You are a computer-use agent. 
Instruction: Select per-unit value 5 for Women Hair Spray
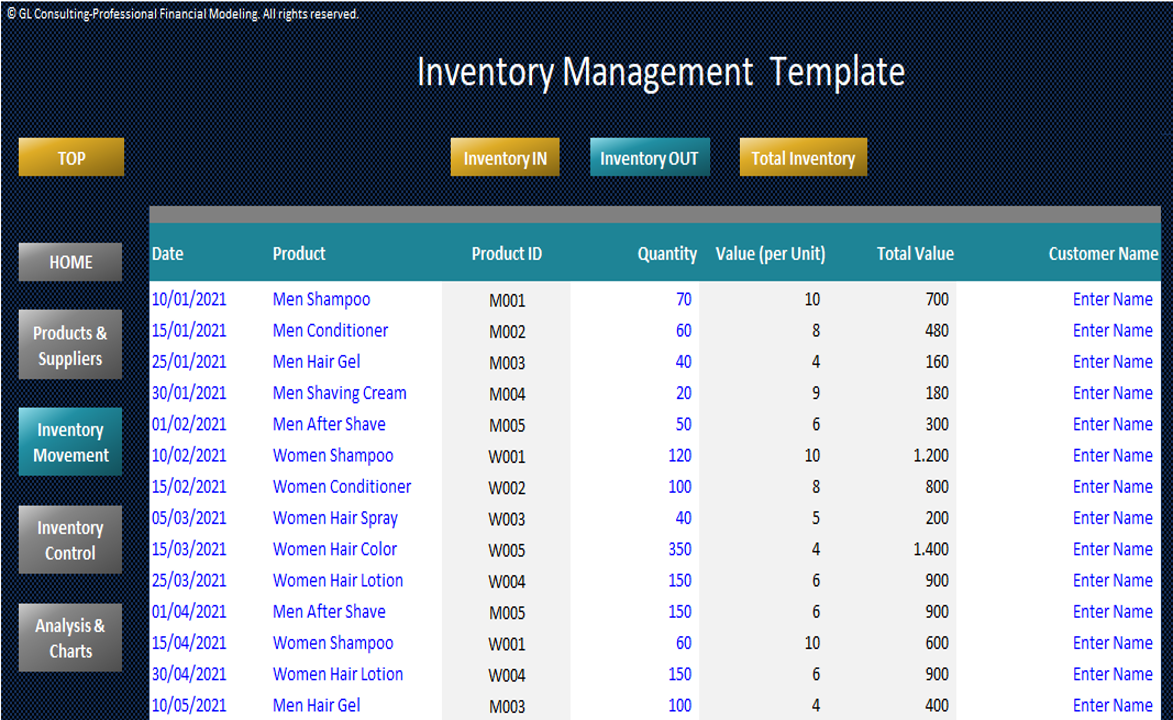[x=815, y=518]
